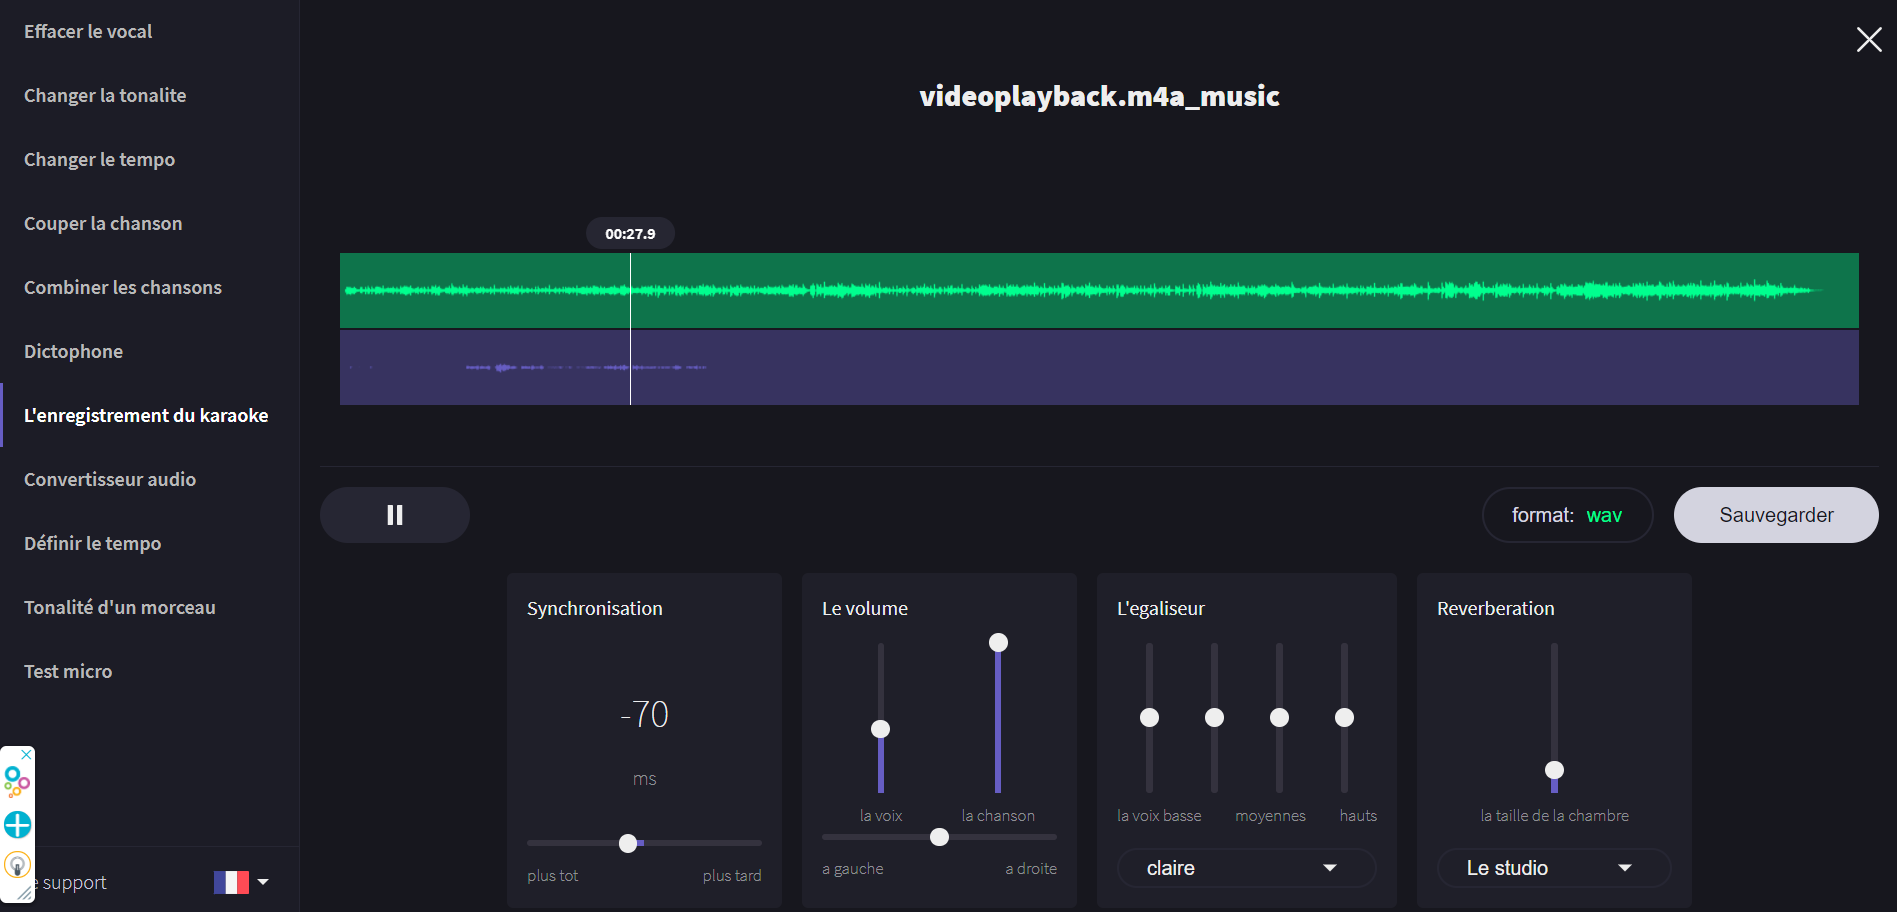The width and height of the screenshot is (1897, 912).
Task: Open 'Convertisseur audio' from the sidebar
Action: coord(110,480)
